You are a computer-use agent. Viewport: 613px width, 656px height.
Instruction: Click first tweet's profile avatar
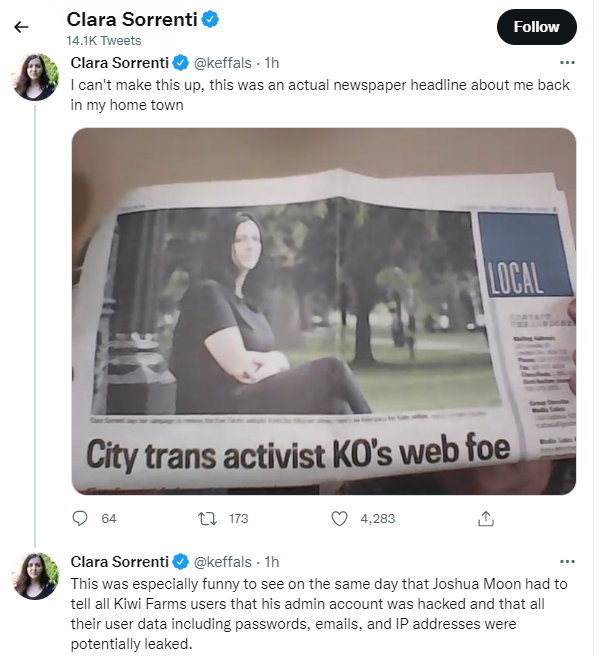(35, 77)
